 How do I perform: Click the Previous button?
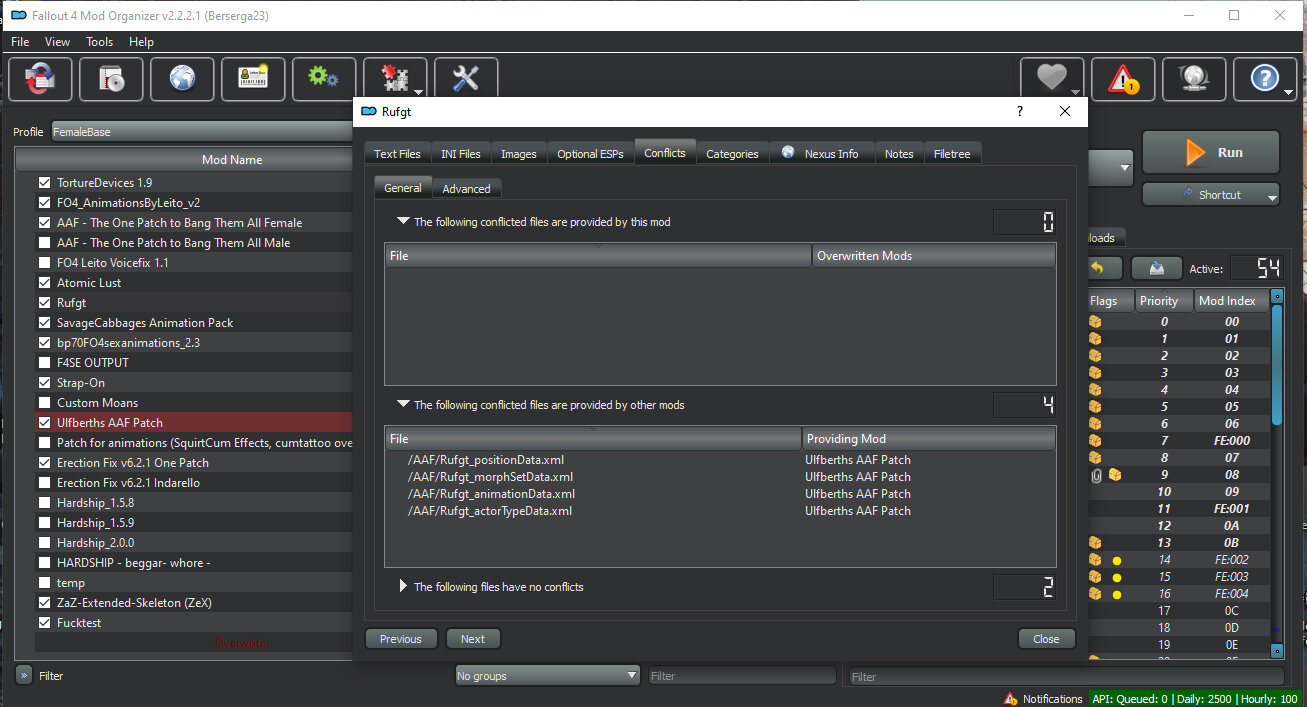pos(401,639)
